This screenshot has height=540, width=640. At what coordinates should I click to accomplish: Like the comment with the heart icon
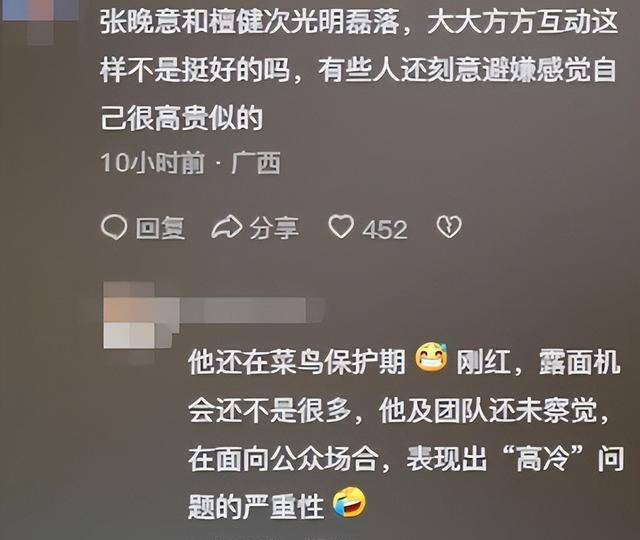point(341,227)
